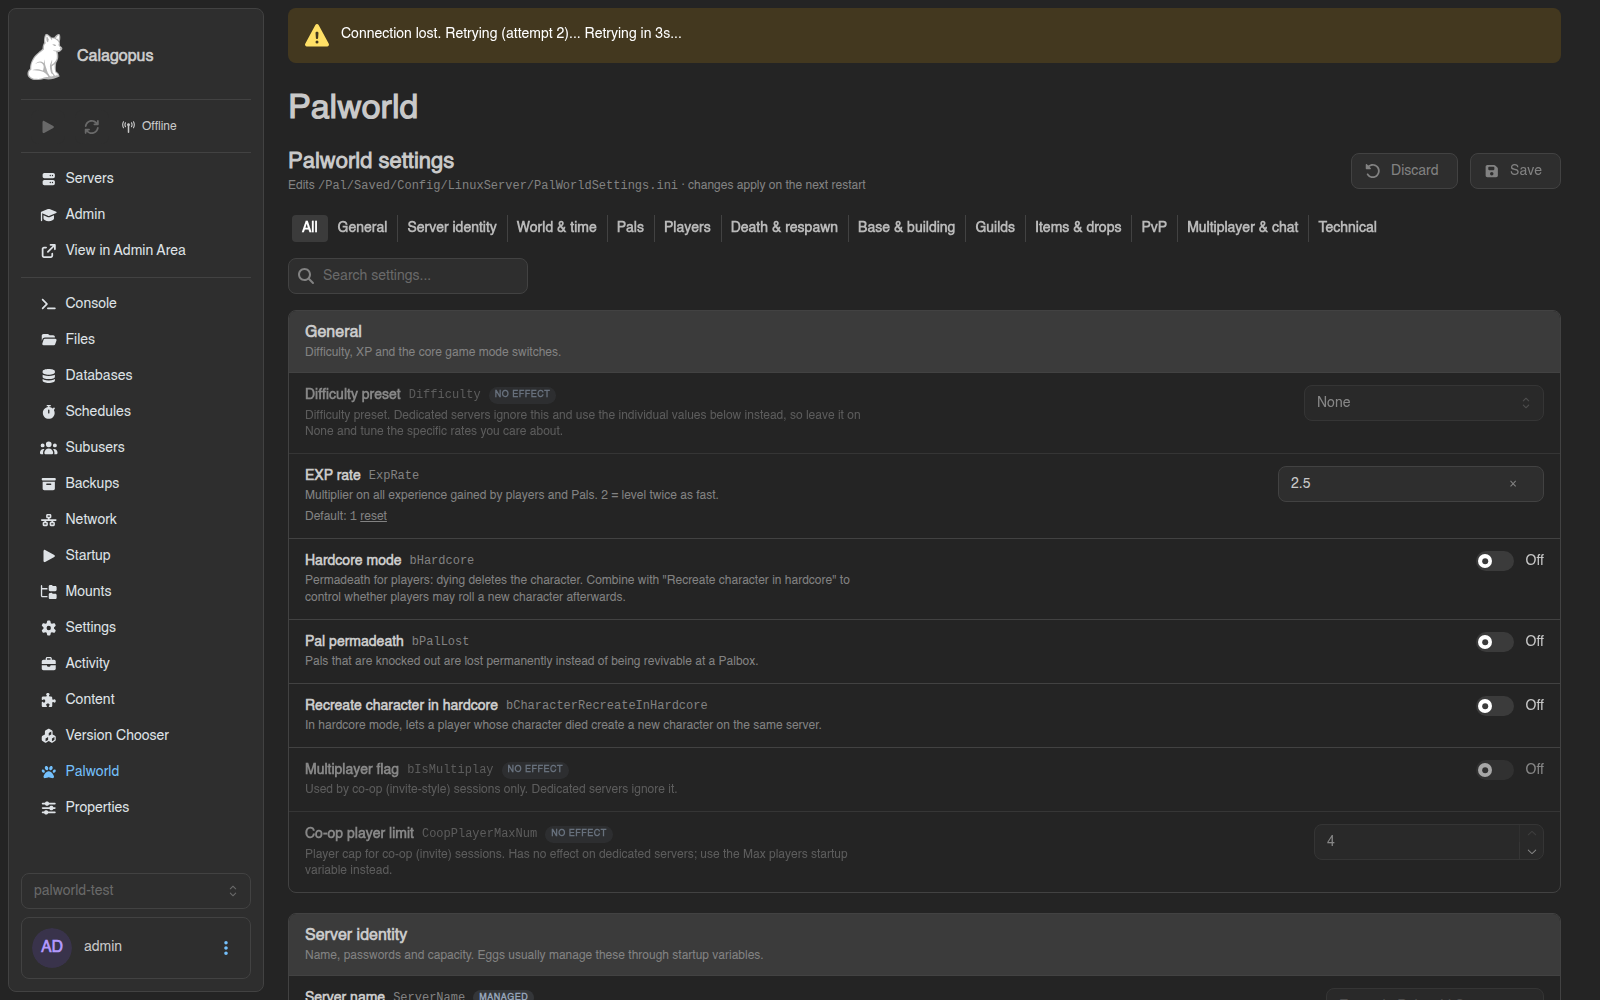Click the Discard button
This screenshot has height=1000, width=1600.
(x=1404, y=171)
